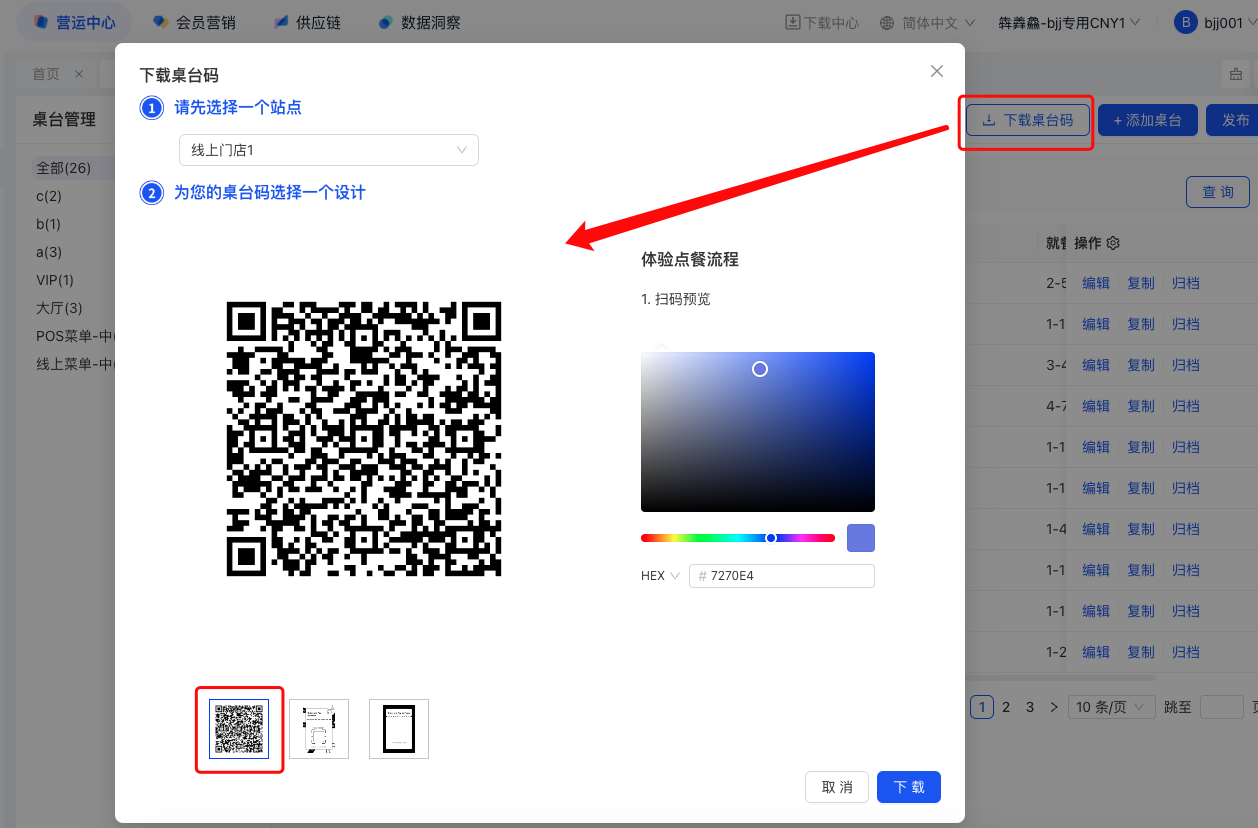Click the 查询 search button
The width and height of the screenshot is (1258, 828).
(1218, 192)
